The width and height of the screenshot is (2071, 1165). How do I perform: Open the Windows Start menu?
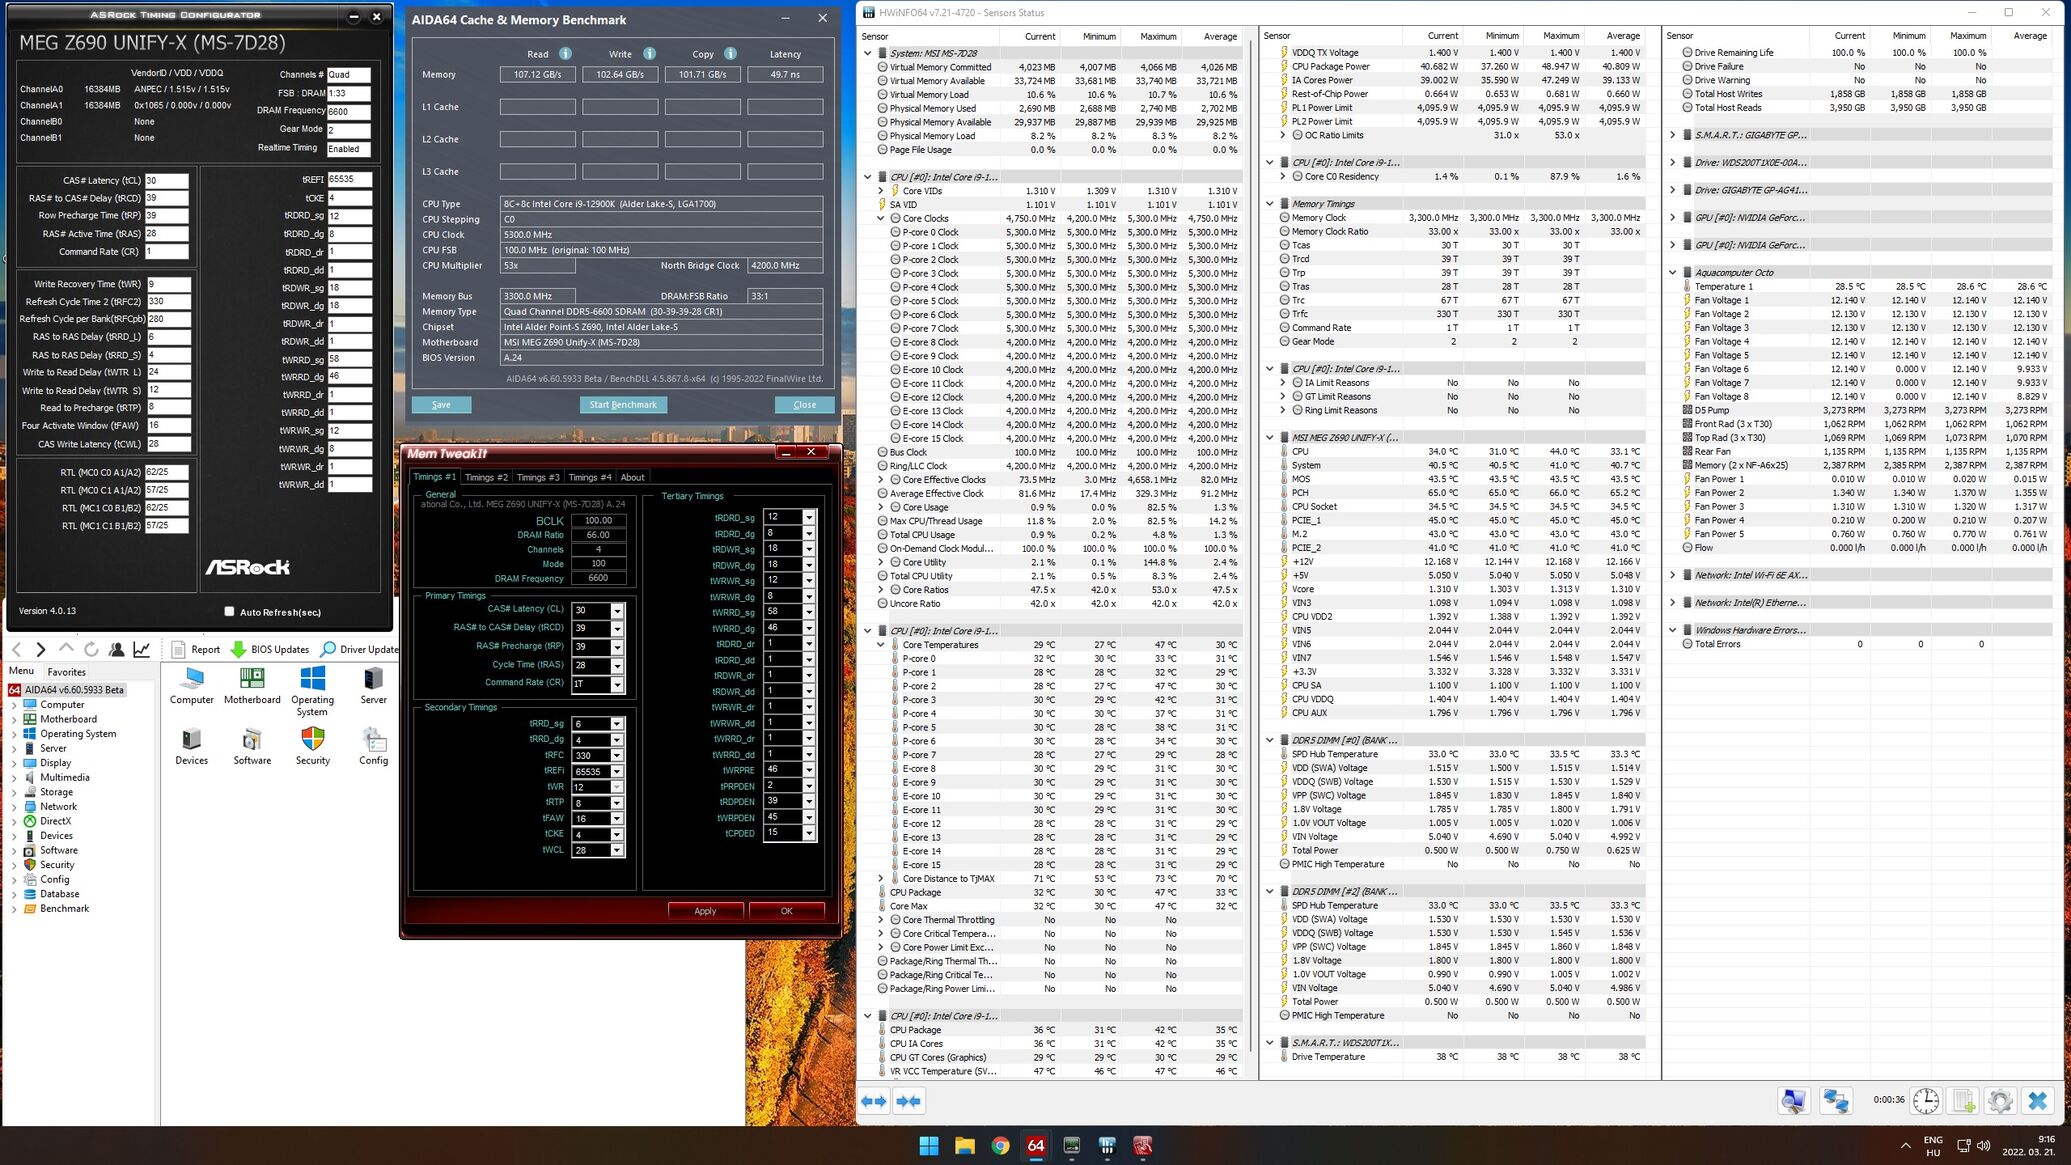coord(928,1146)
